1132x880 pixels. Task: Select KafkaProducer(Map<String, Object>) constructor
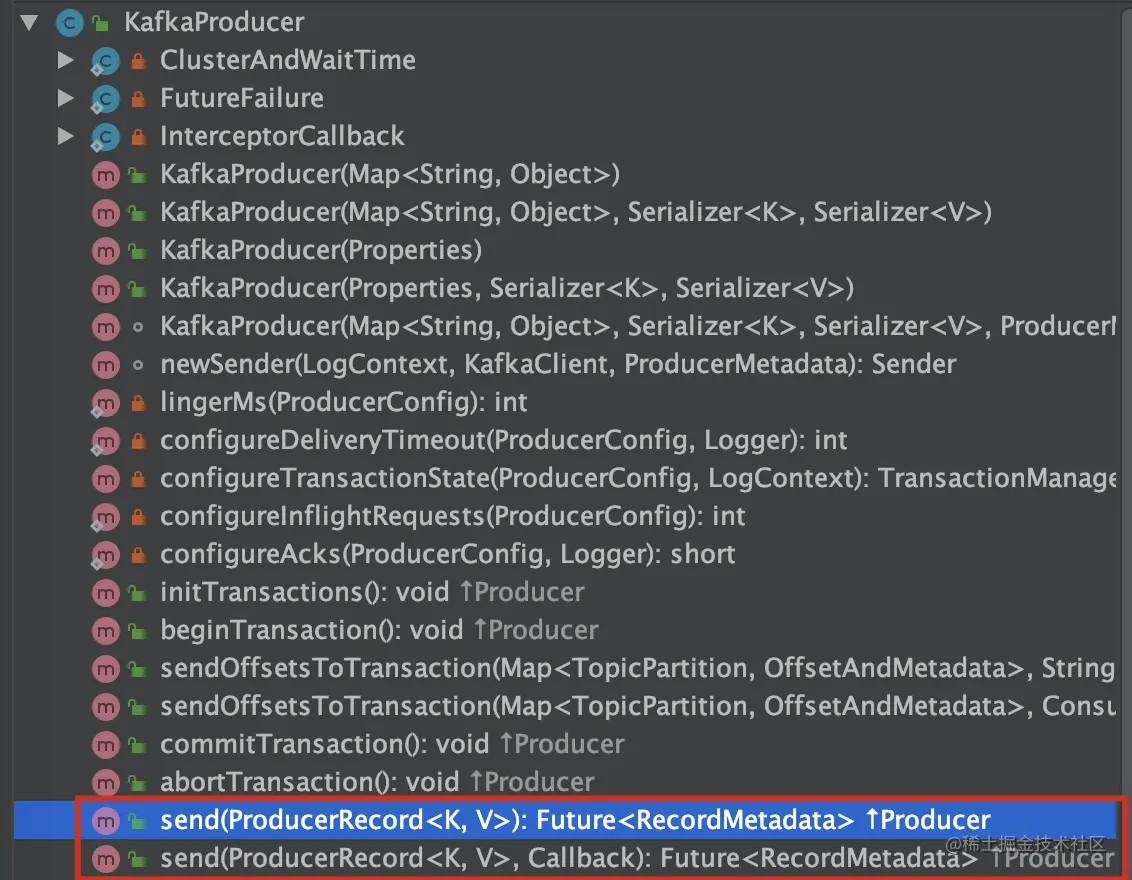[x=390, y=174]
